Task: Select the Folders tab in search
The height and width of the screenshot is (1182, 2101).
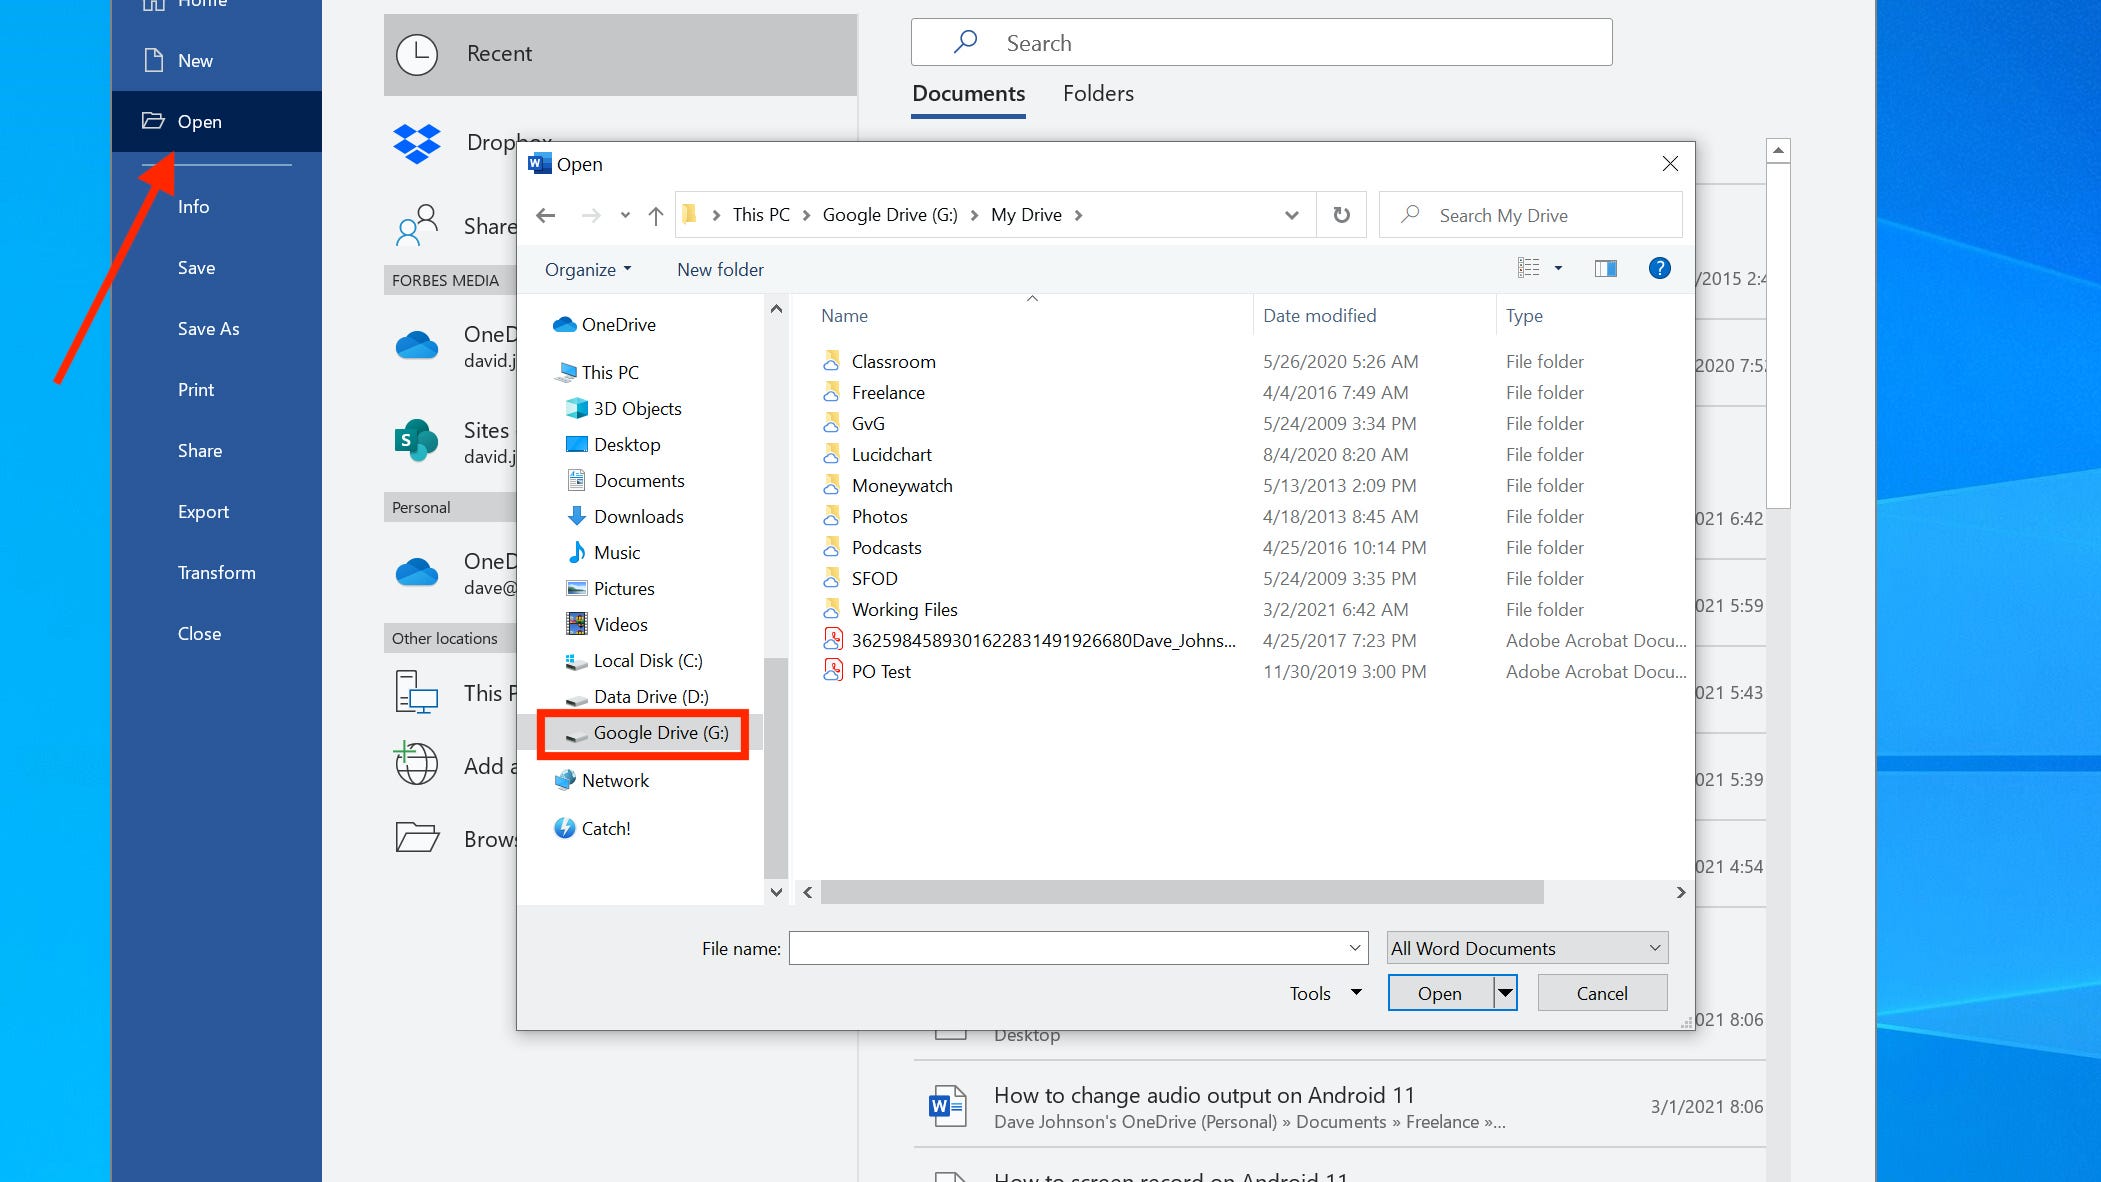Action: [1098, 92]
